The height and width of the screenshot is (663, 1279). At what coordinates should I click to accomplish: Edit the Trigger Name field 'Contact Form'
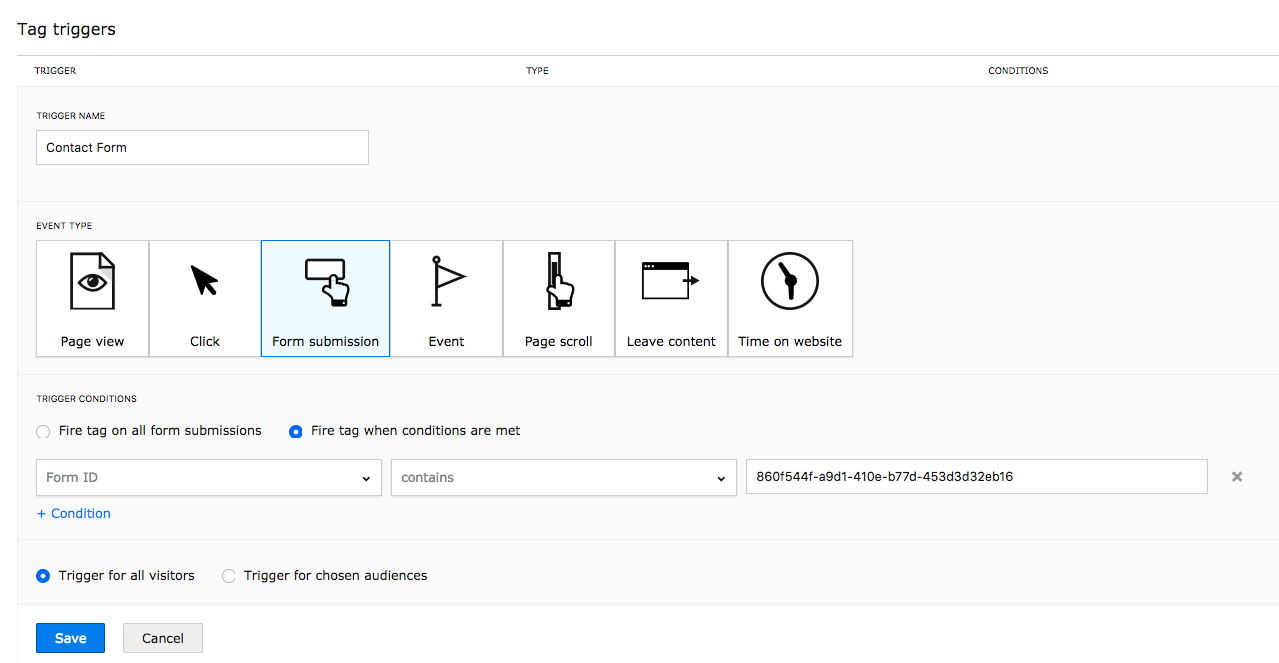click(x=202, y=147)
